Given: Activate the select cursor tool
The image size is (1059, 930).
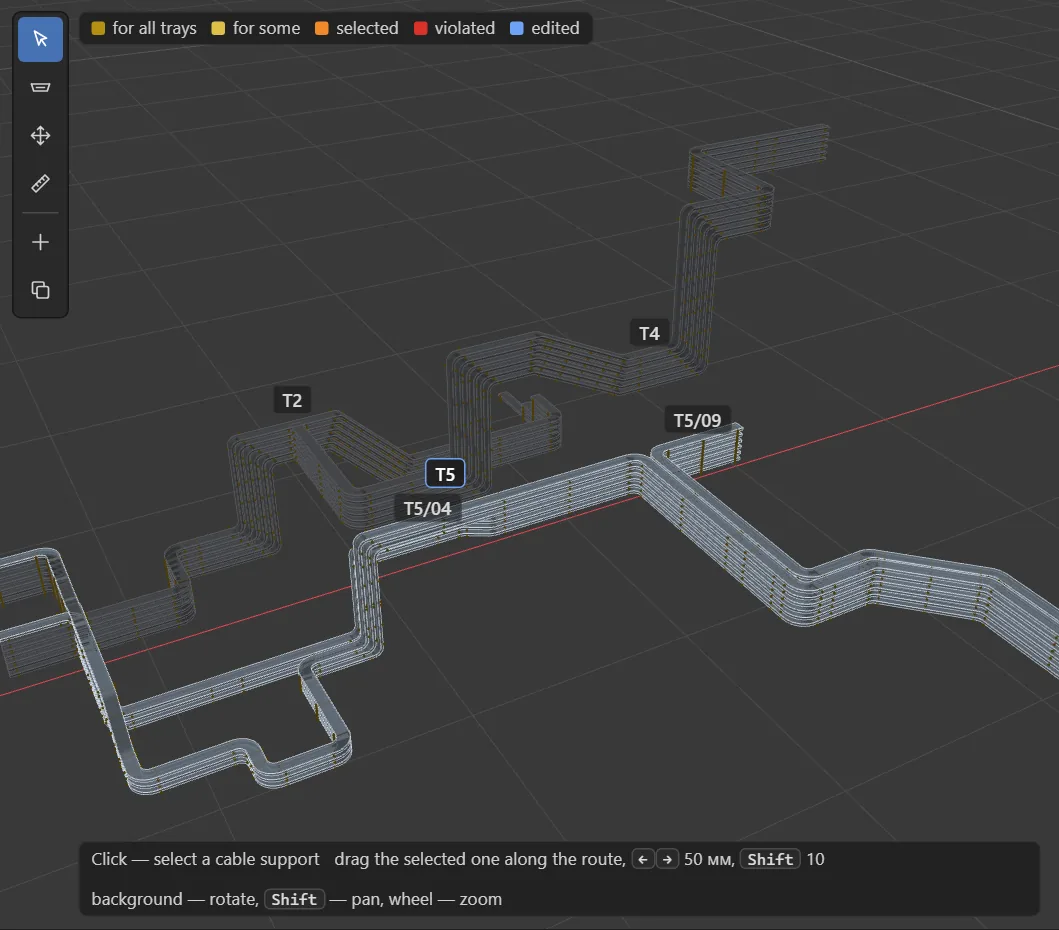Looking at the screenshot, I should coord(41,39).
